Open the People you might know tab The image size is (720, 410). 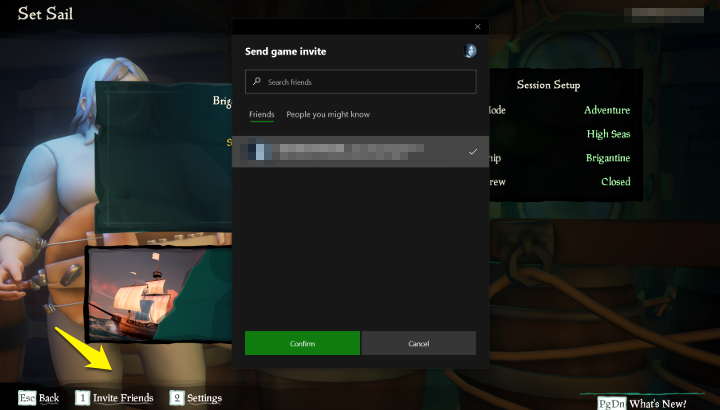328,114
